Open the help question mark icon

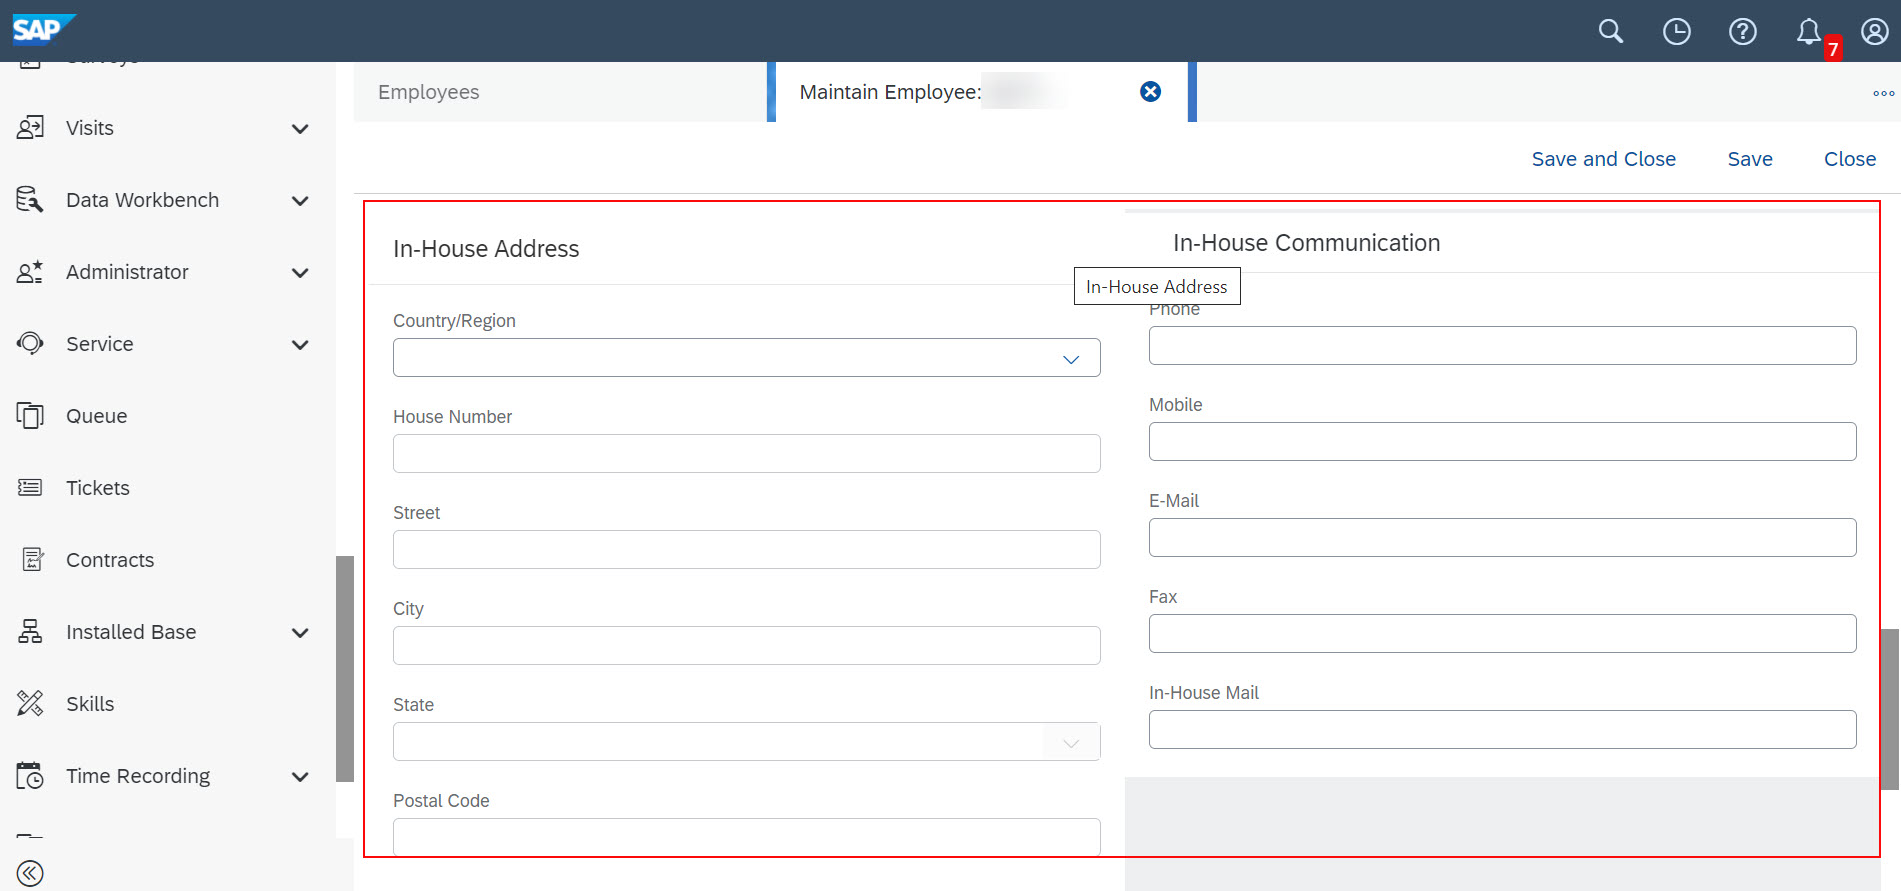click(1742, 31)
